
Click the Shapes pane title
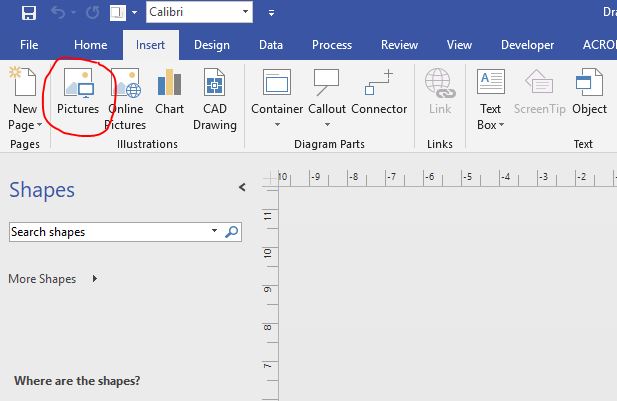tap(42, 190)
